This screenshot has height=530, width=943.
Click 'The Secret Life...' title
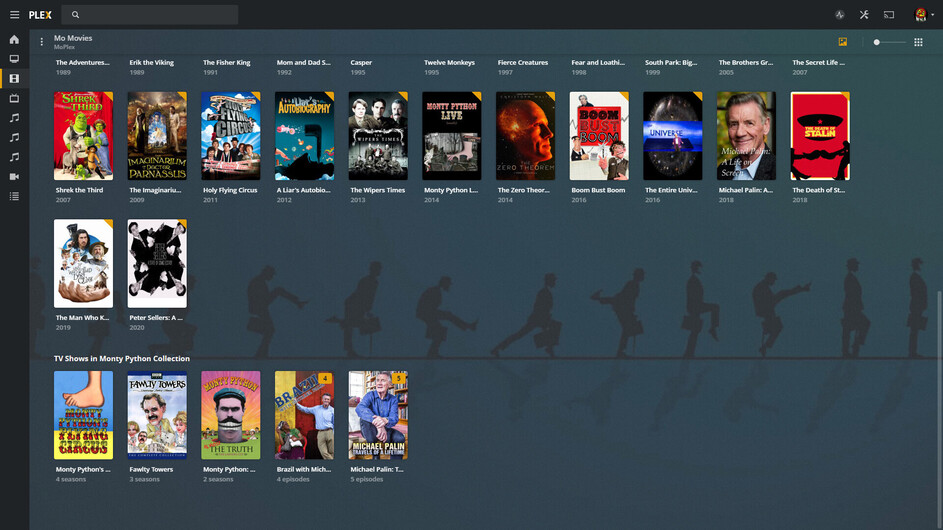[819, 63]
